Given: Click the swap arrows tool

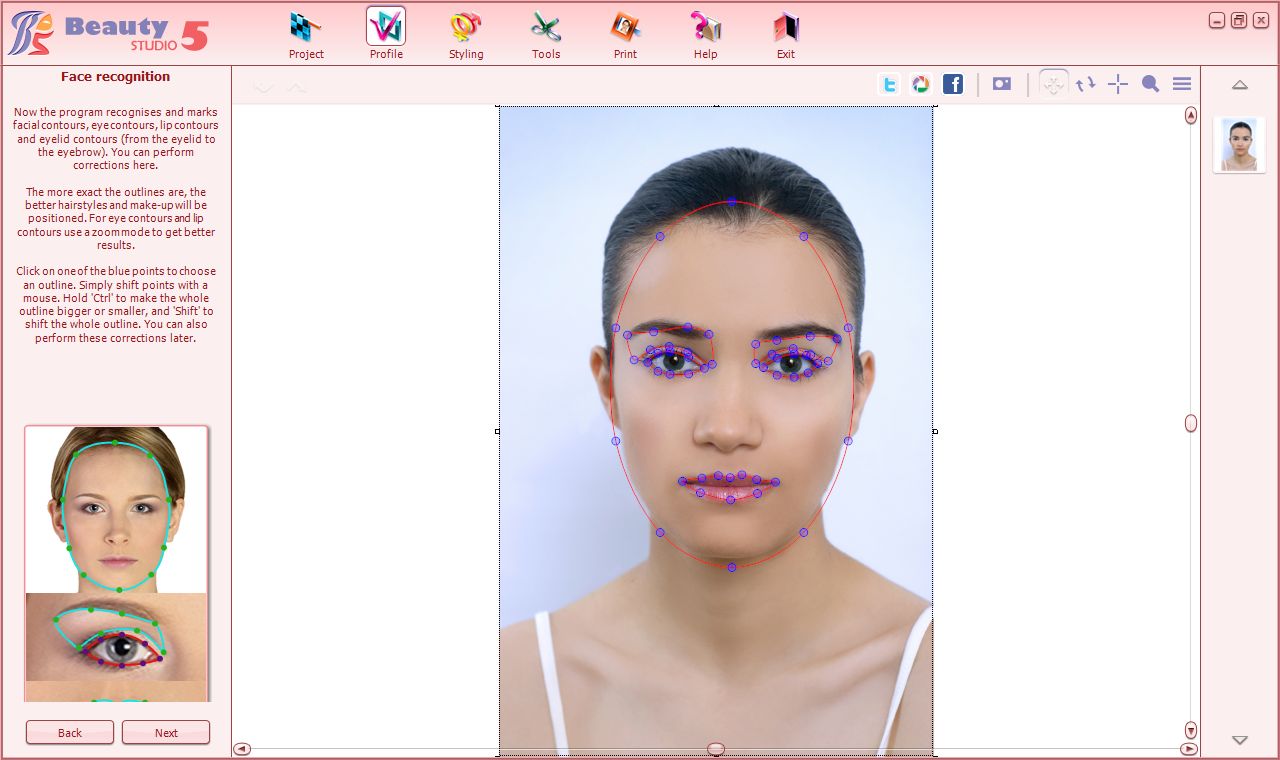Looking at the screenshot, I should pos(1086,84).
